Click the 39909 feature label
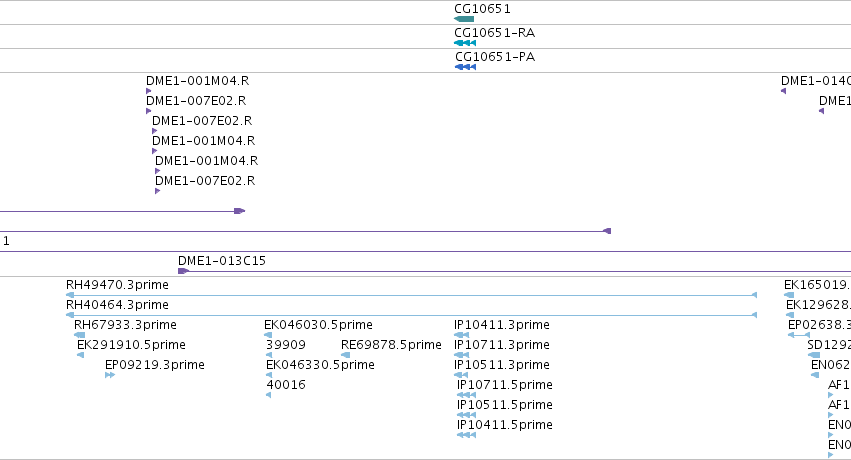The image size is (851, 460). point(286,344)
